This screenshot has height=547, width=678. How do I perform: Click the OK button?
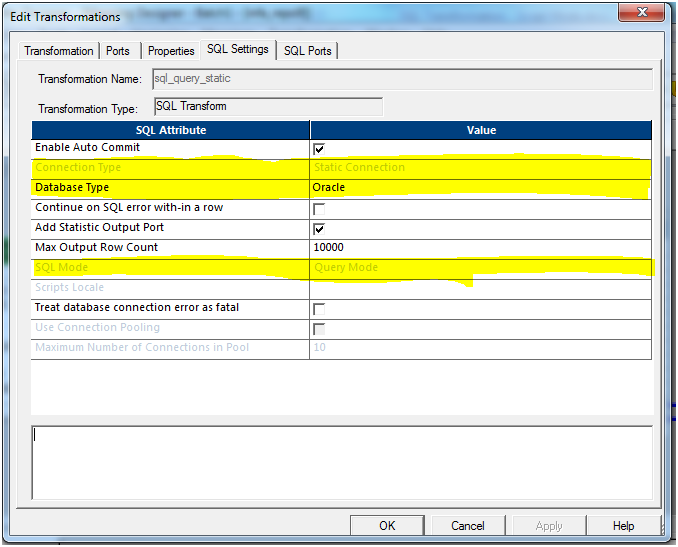click(x=387, y=526)
